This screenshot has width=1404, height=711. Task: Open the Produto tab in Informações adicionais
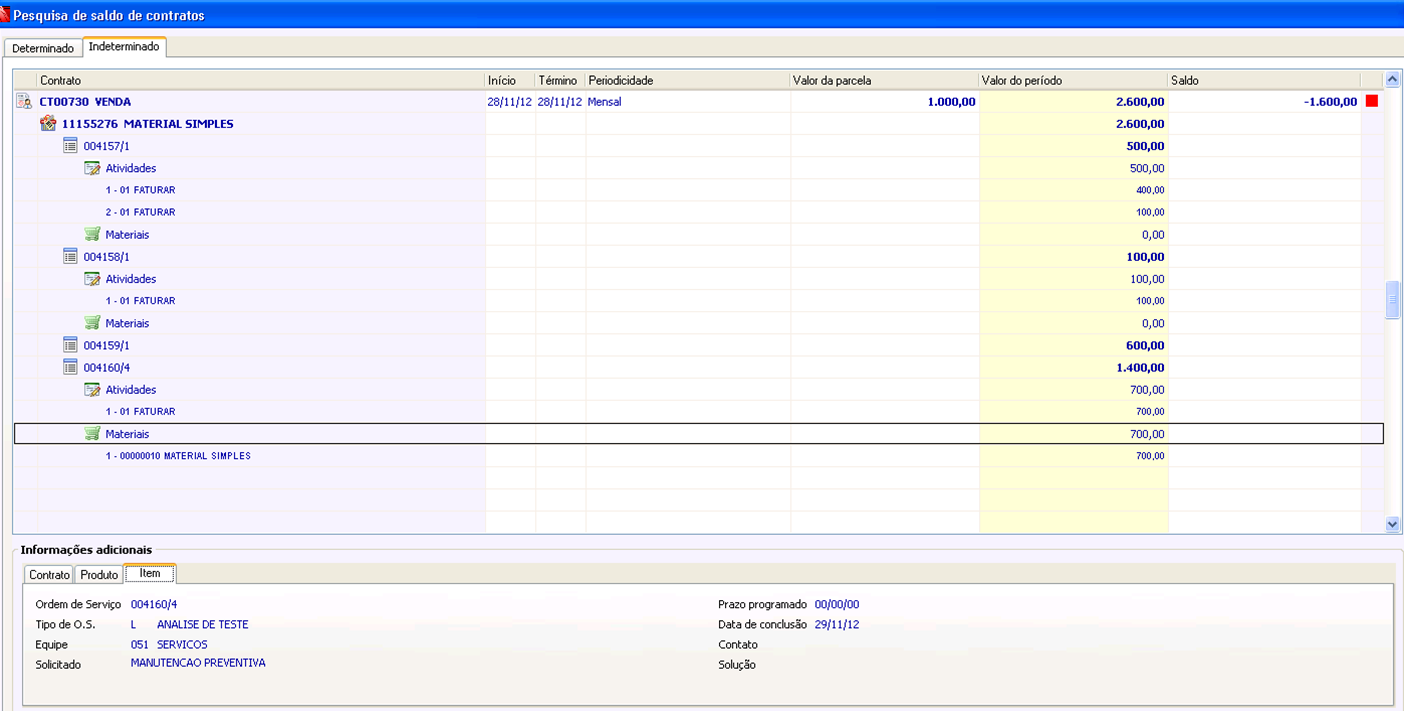coord(99,575)
